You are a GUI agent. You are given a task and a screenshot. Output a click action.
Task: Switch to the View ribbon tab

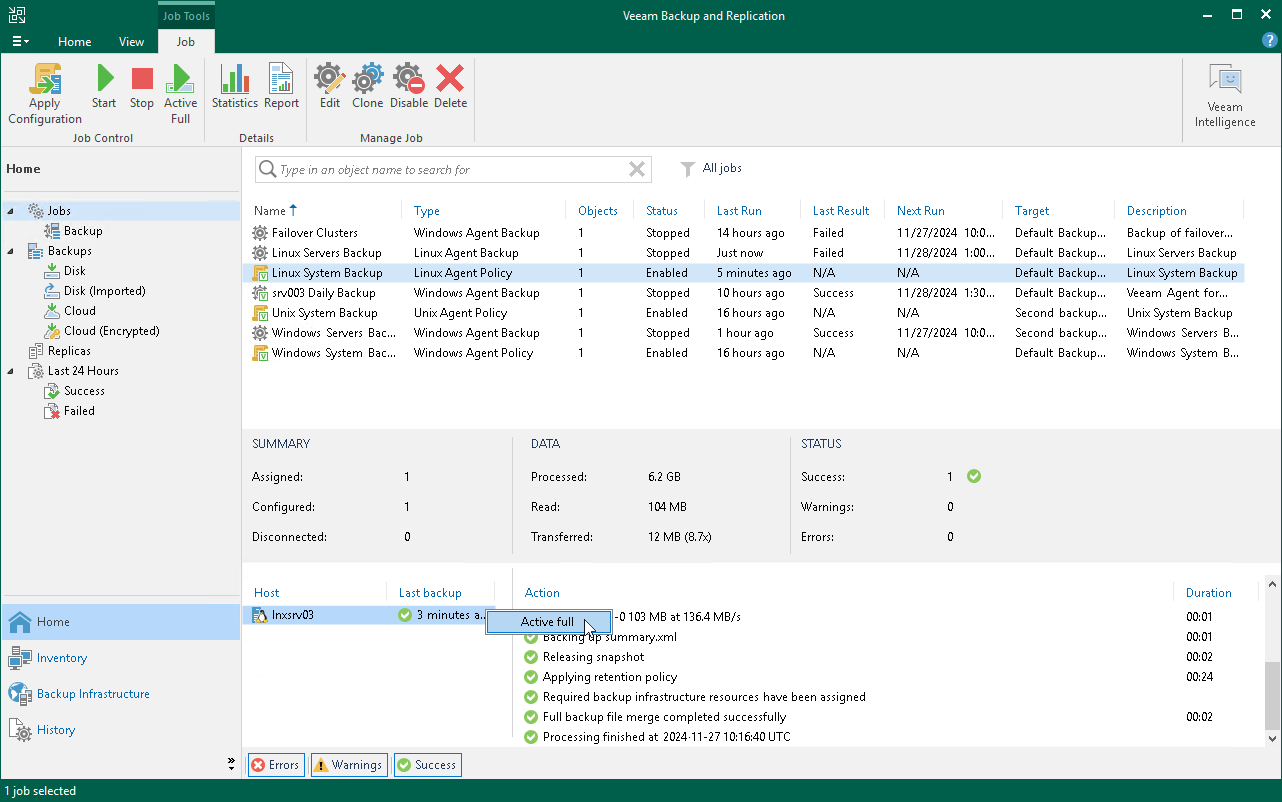(x=131, y=42)
